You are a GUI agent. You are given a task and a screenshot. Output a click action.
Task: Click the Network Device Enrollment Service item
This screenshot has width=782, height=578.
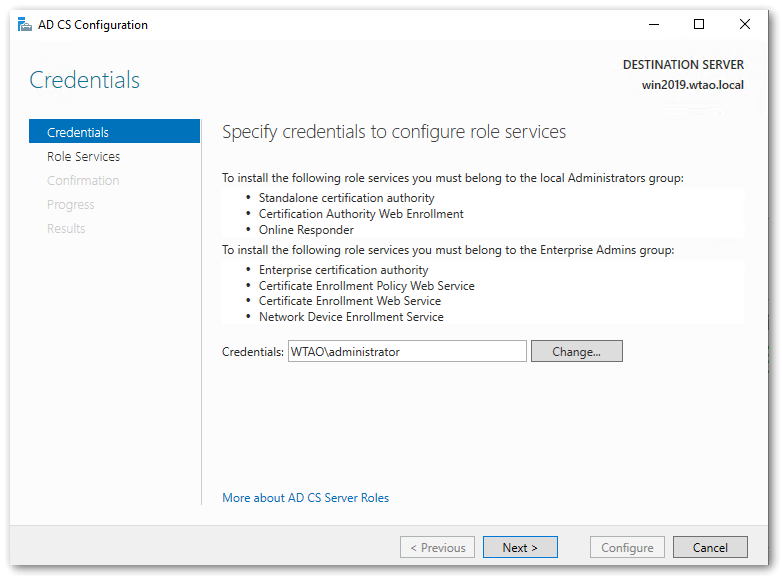[351, 317]
